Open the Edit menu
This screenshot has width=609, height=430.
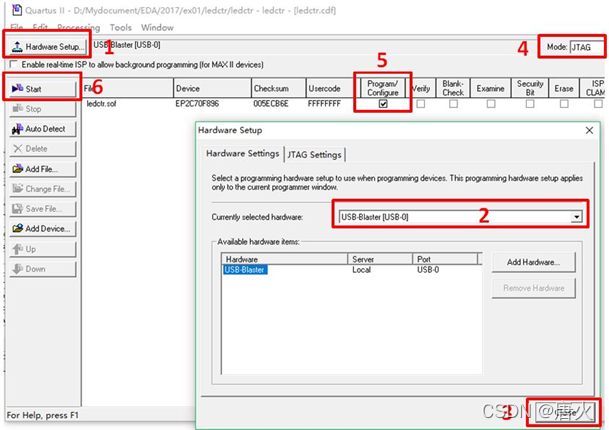click(40, 28)
